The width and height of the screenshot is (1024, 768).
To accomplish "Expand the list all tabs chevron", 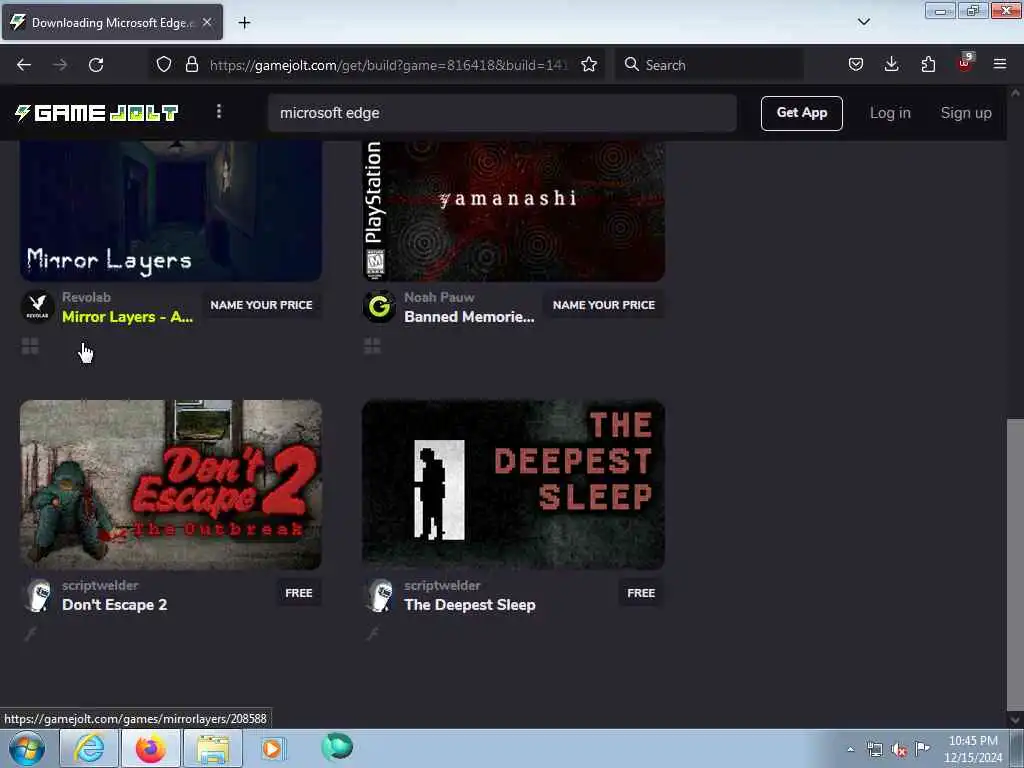I will point(863,22).
